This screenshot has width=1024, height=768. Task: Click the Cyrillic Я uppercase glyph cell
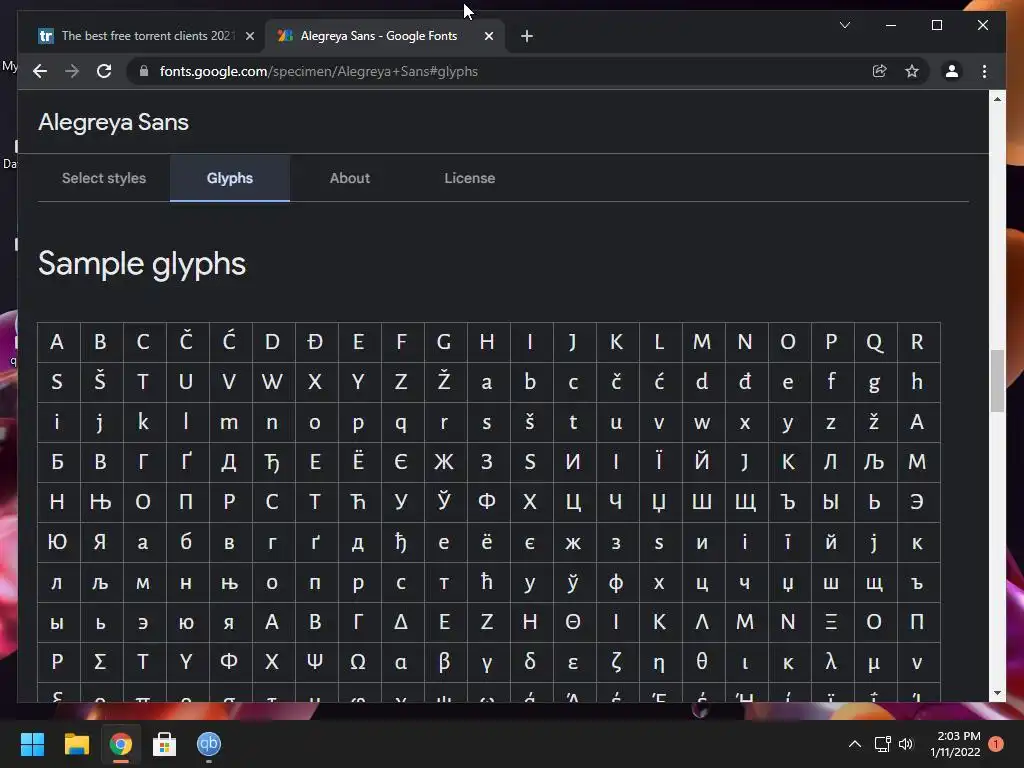click(x=100, y=543)
